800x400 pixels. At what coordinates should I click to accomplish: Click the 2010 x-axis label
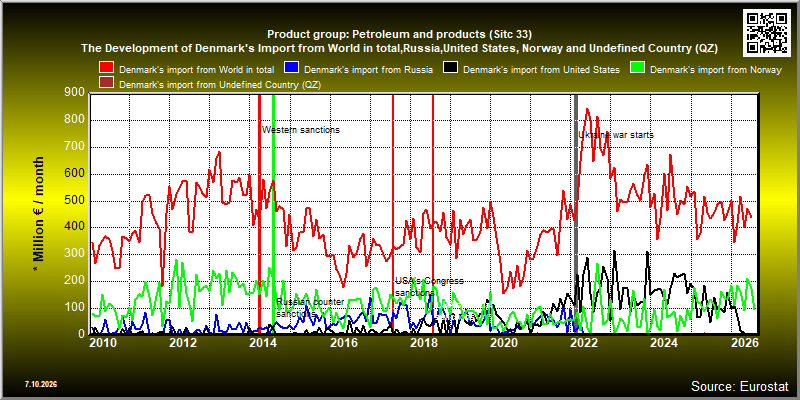(x=103, y=342)
